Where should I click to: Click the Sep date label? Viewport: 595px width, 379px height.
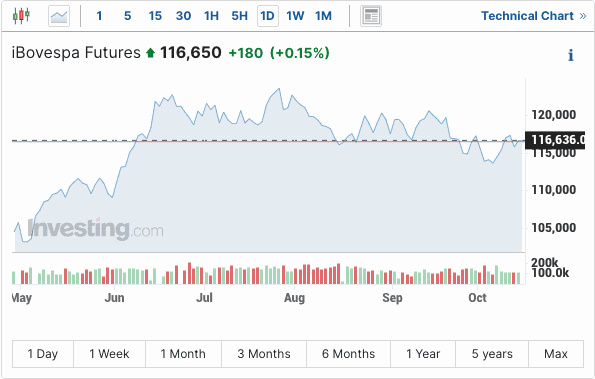[x=392, y=298]
